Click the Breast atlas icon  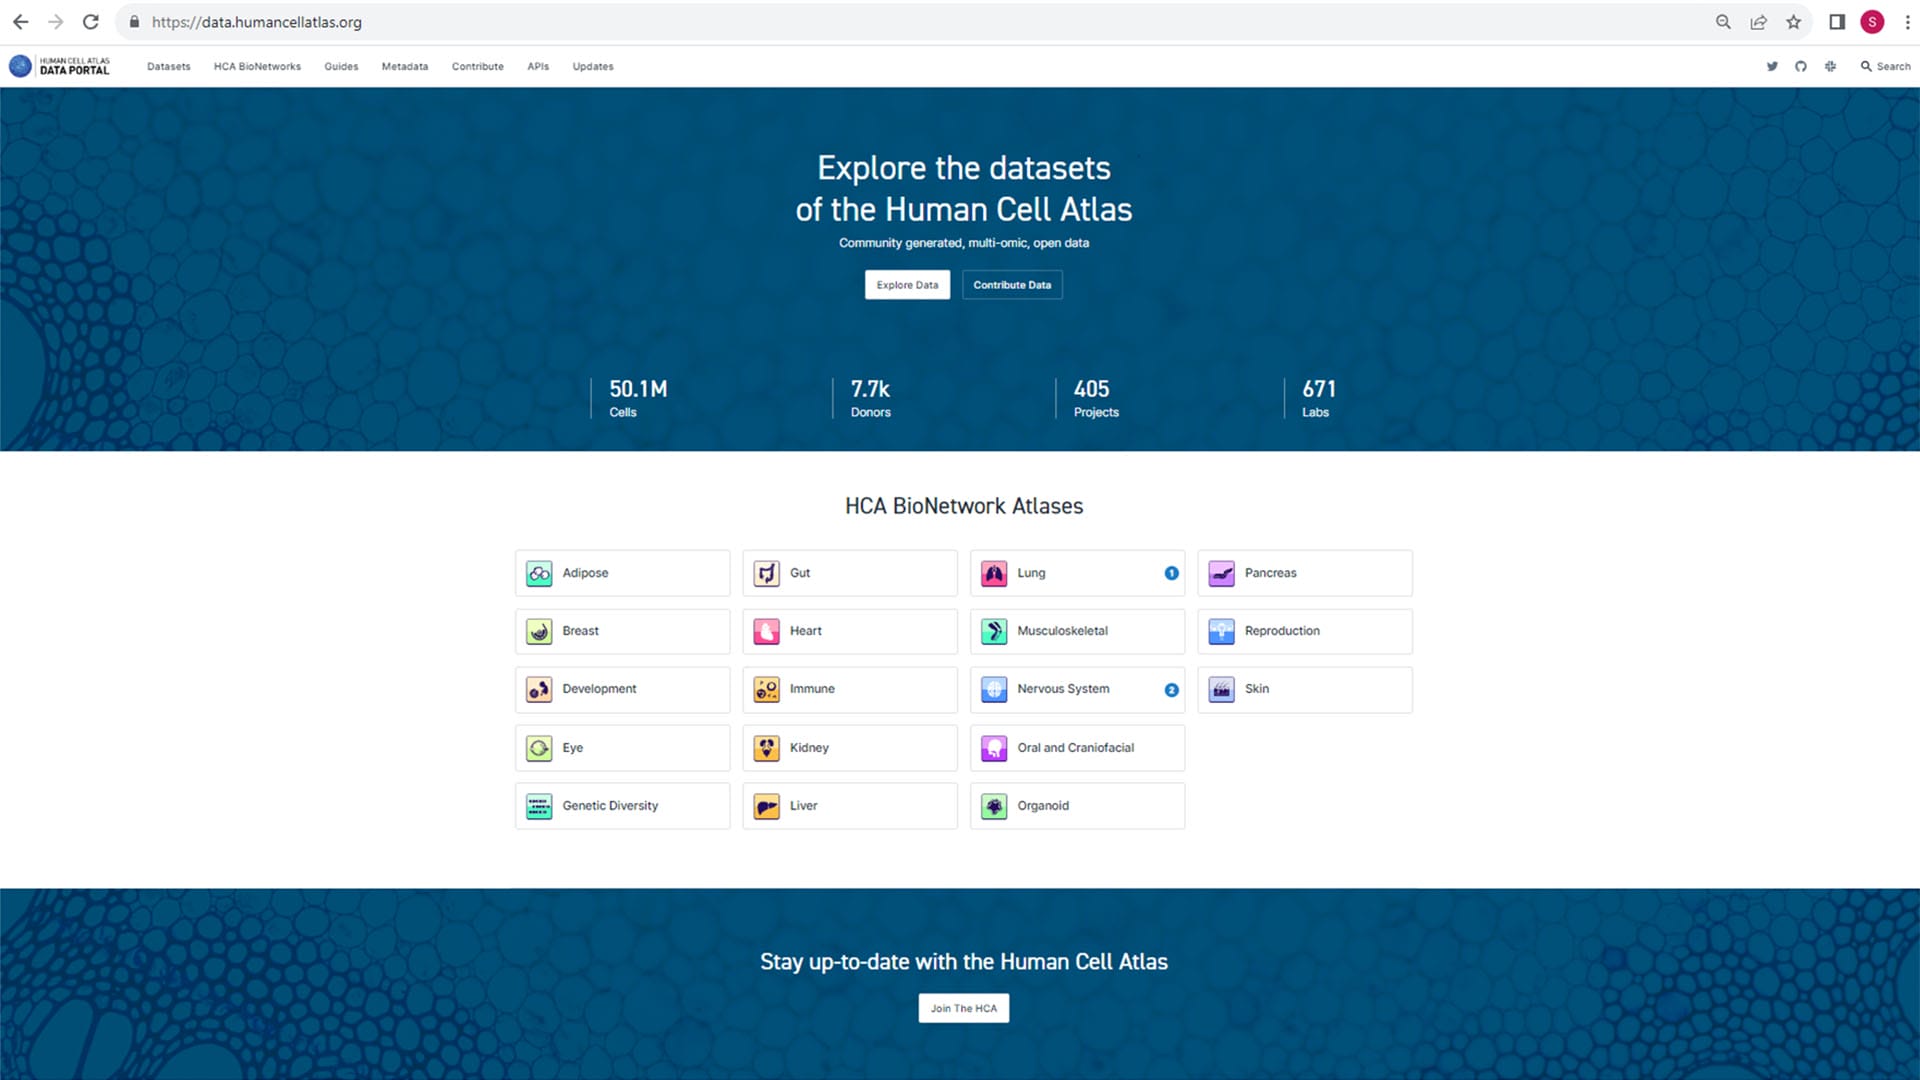coord(539,632)
